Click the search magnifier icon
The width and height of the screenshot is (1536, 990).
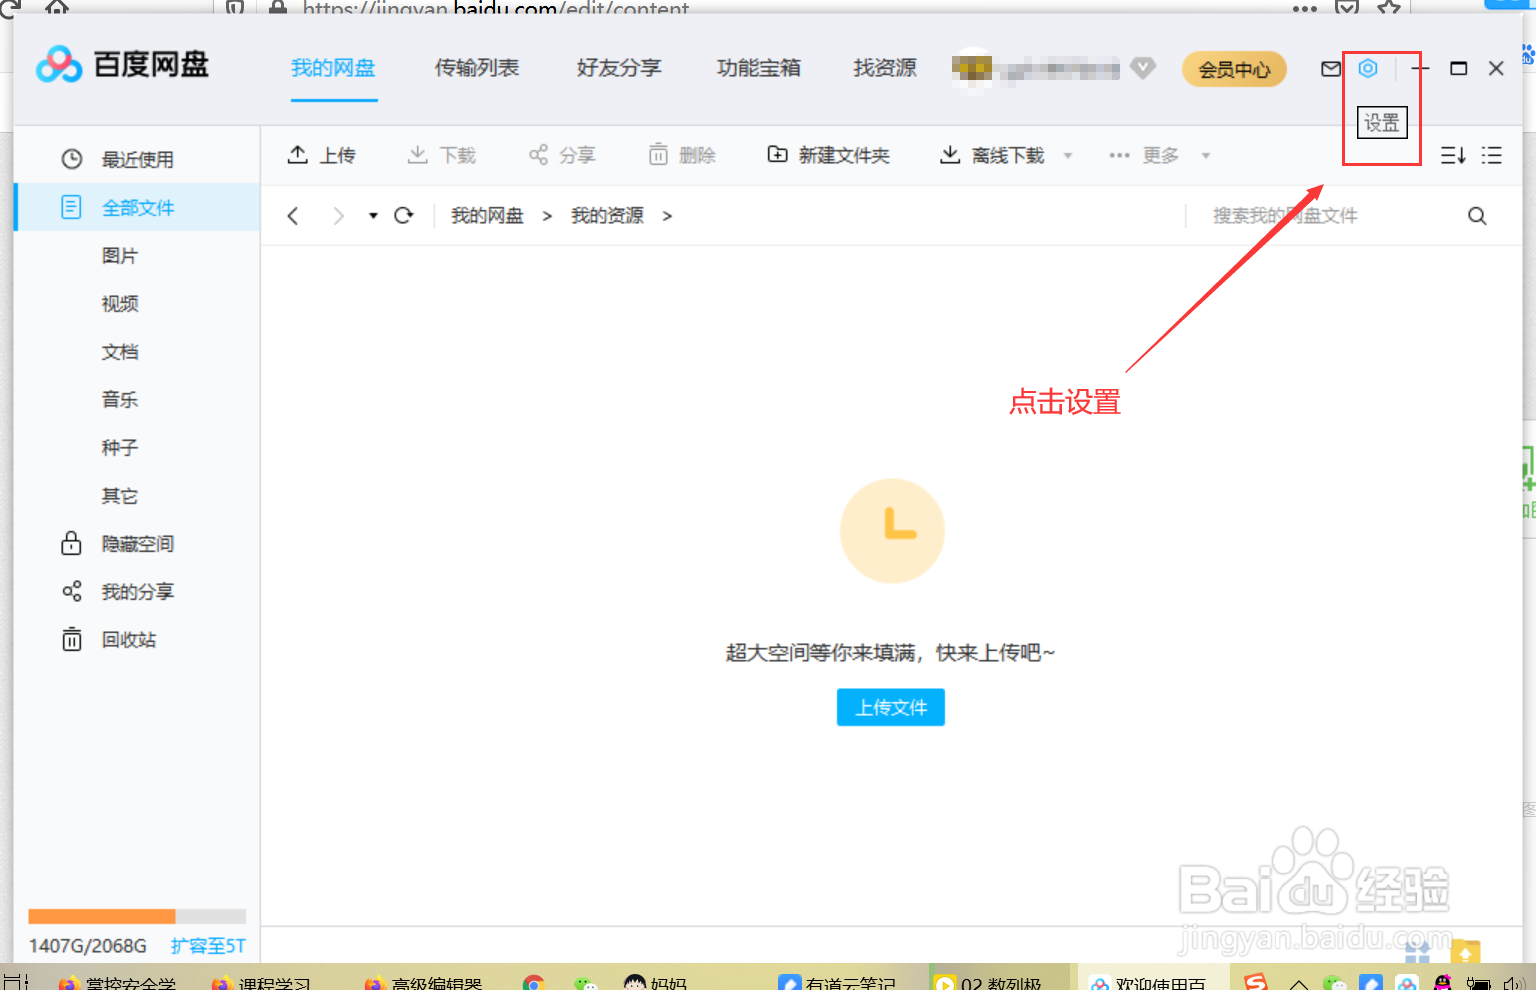click(1477, 216)
